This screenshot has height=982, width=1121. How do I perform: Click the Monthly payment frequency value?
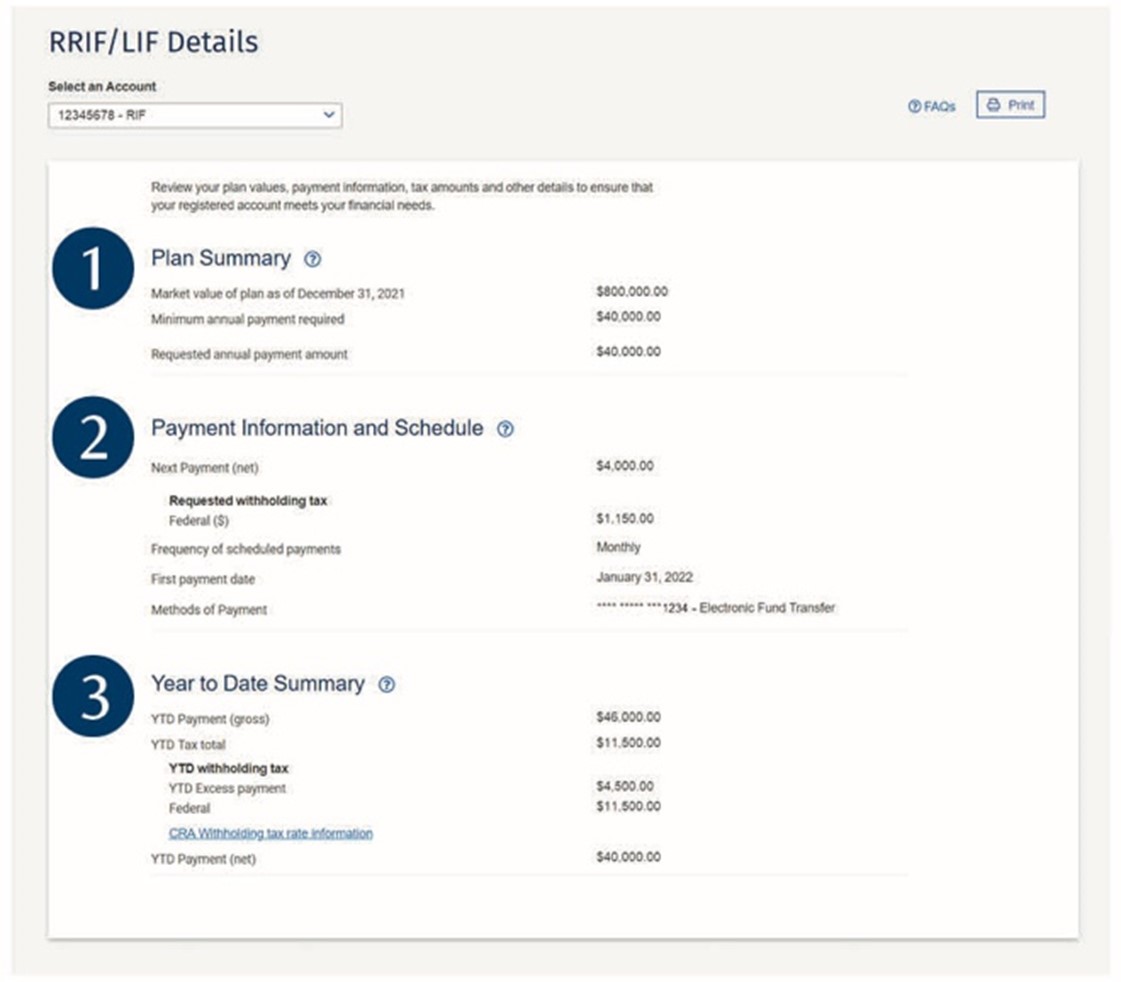[x=618, y=547]
